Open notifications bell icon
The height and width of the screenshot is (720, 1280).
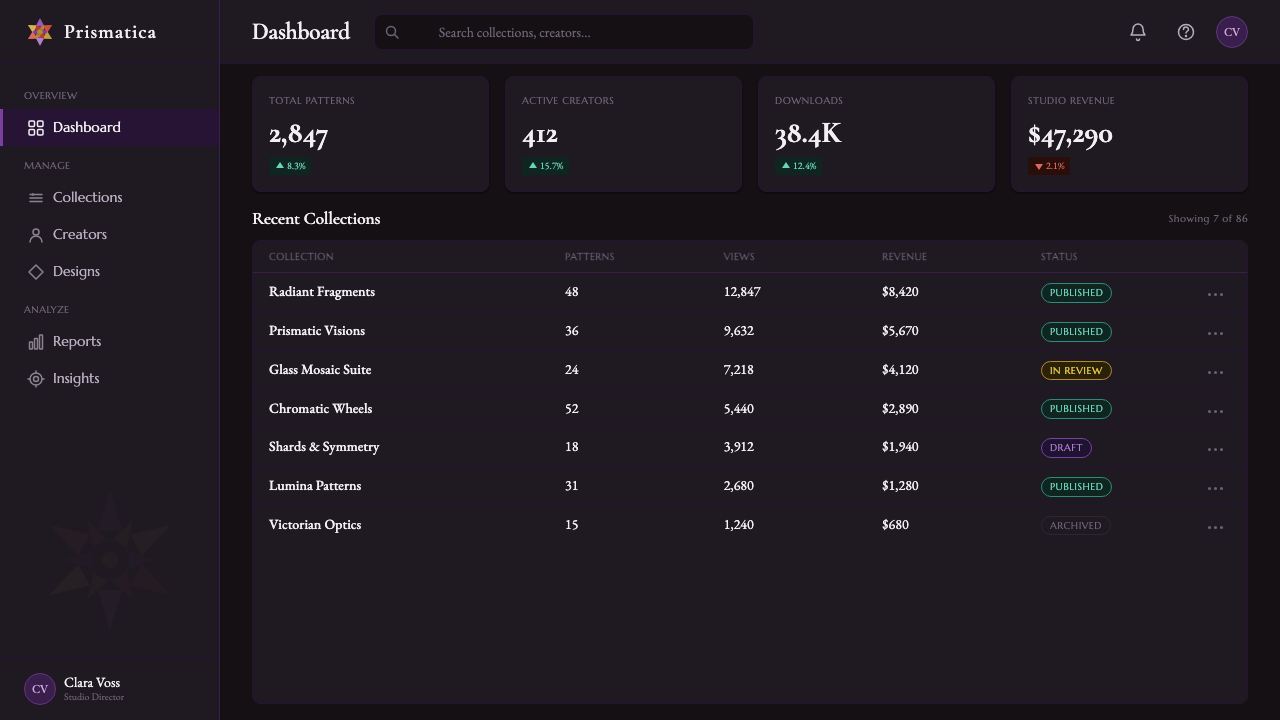pyautogui.click(x=1138, y=32)
